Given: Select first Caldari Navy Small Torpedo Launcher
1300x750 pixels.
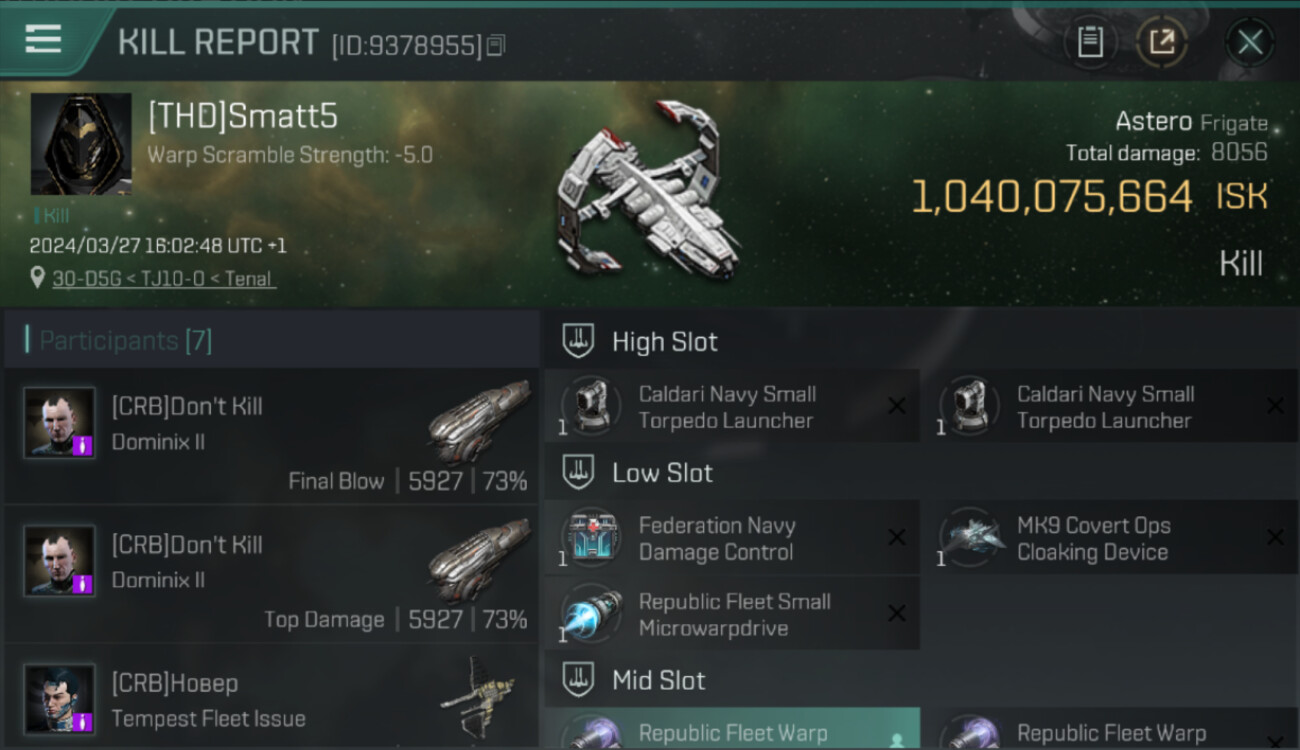Looking at the screenshot, I should coord(732,406).
